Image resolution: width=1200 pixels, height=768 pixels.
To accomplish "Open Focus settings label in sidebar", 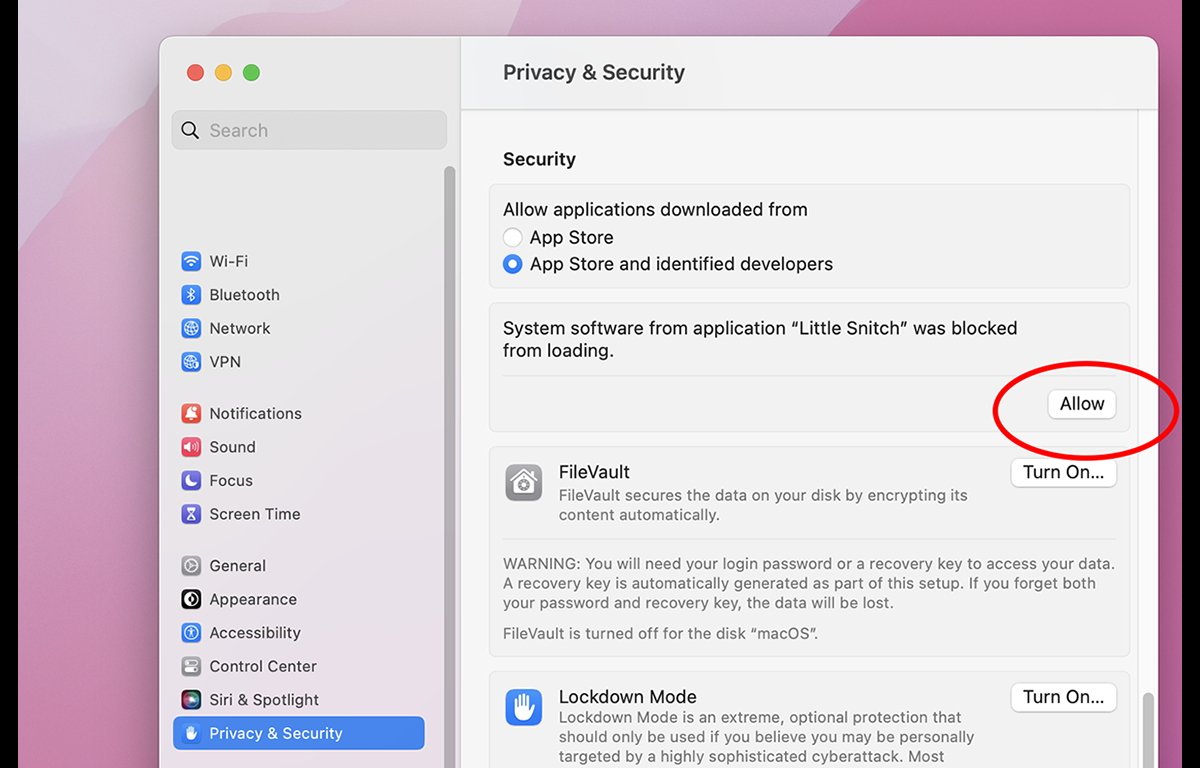I will click(x=231, y=480).
